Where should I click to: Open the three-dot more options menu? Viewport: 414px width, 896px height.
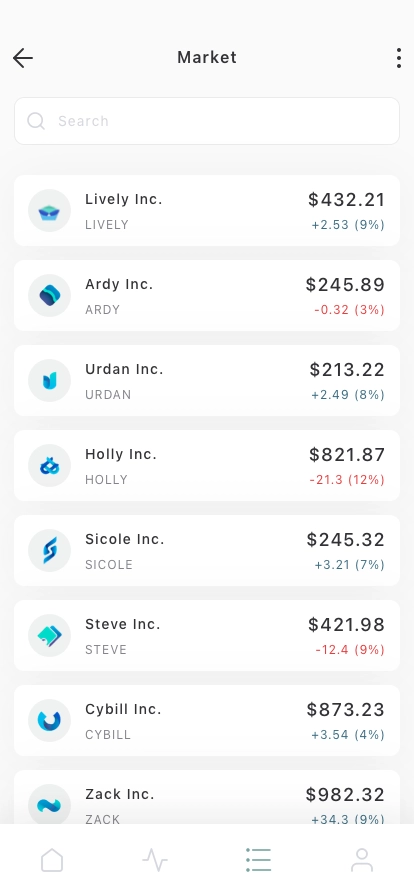point(399,58)
